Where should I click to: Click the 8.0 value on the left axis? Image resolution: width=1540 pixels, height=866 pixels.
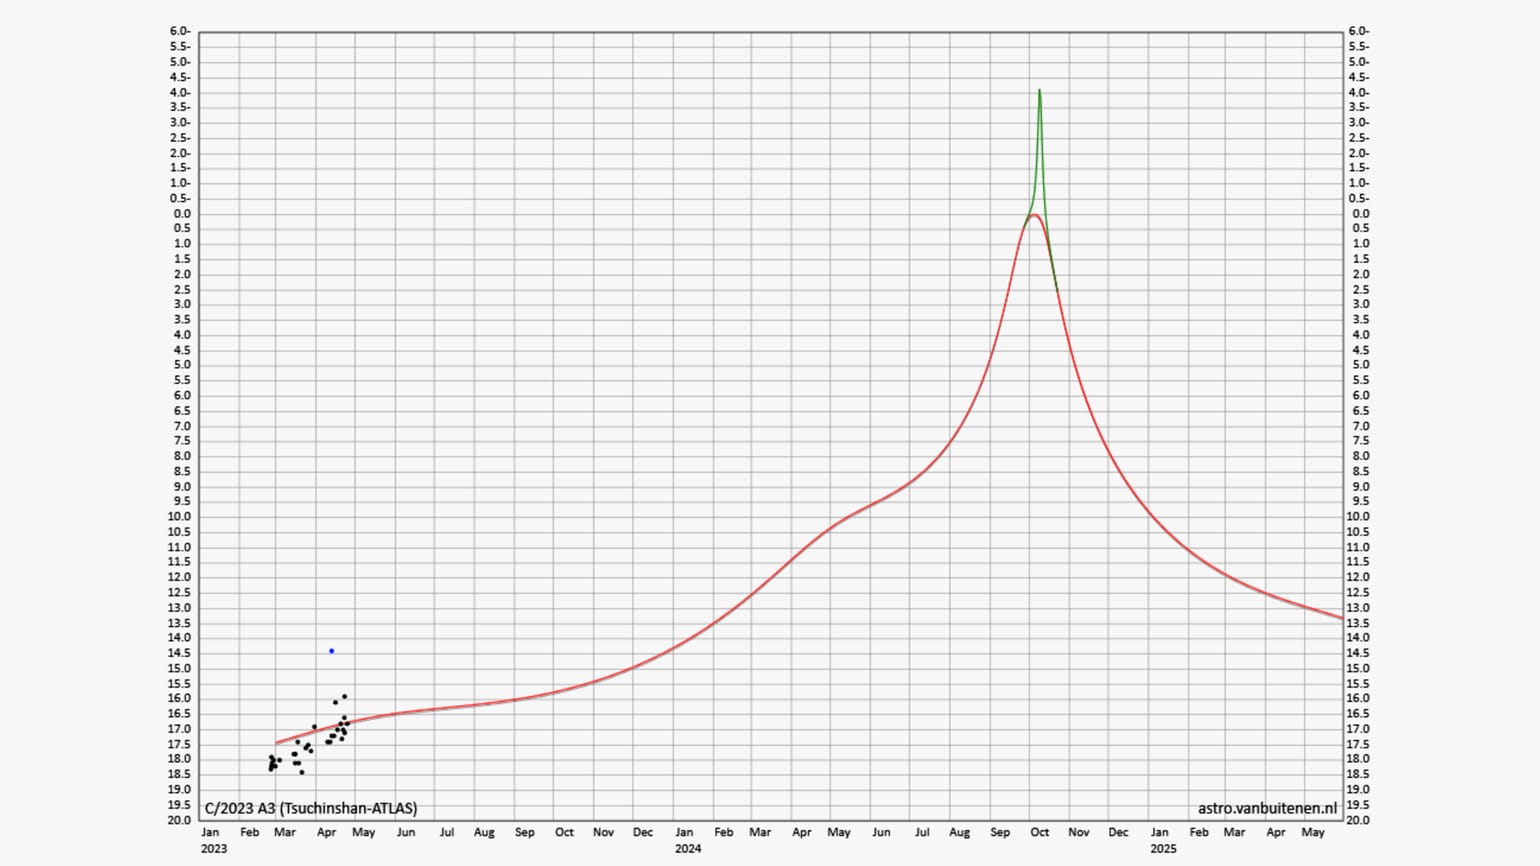[182, 456]
